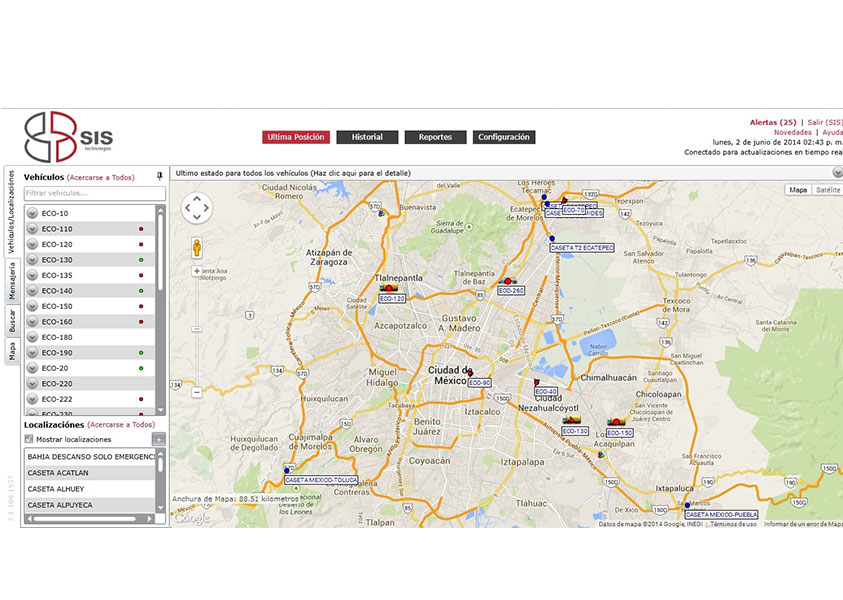Image resolution: width=843 pixels, height=600 pixels.
Task: Focus the Filtrar vehículos input field
Action: [95, 193]
